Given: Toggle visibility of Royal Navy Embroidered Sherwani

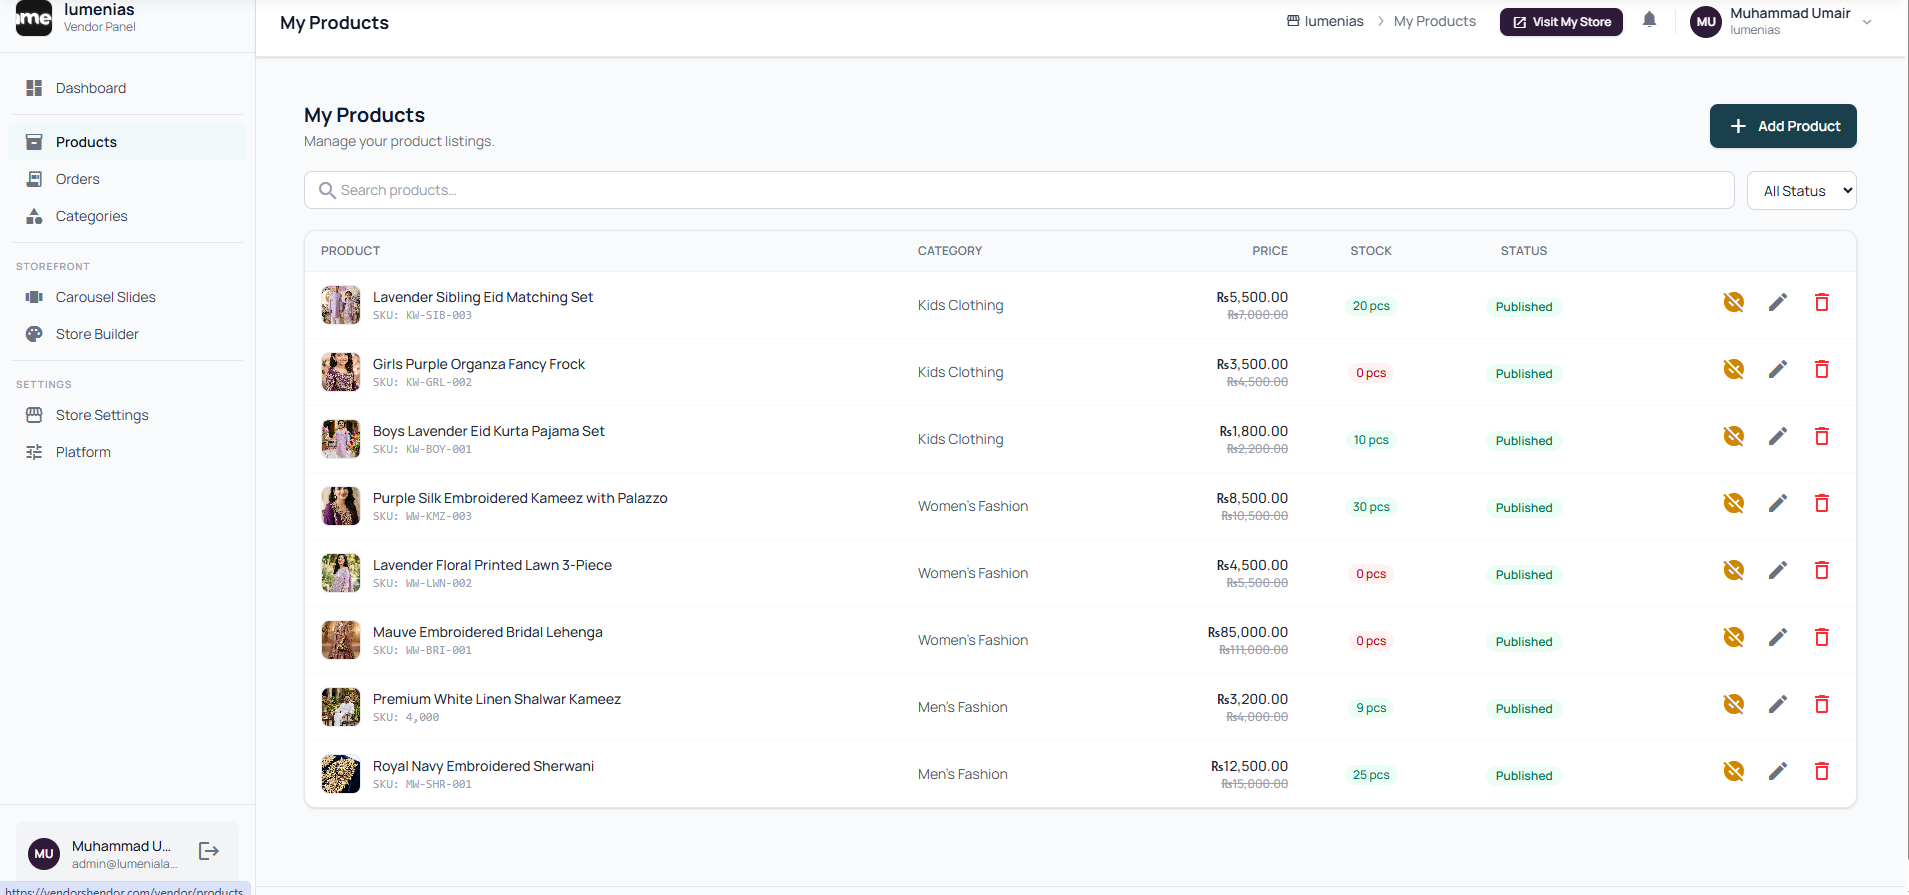Looking at the screenshot, I should click(1734, 771).
